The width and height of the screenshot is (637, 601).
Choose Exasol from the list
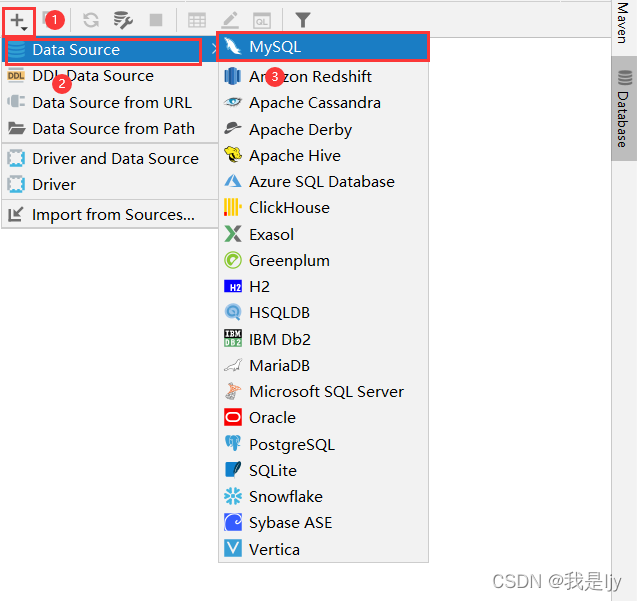323,234
